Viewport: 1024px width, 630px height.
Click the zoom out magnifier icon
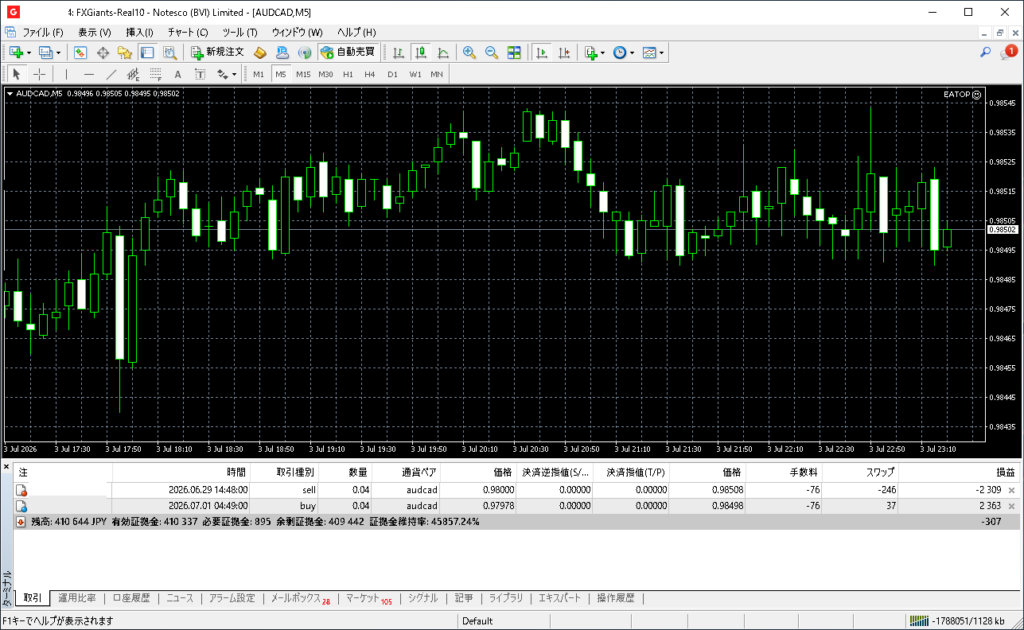click(x=491, y=53)
